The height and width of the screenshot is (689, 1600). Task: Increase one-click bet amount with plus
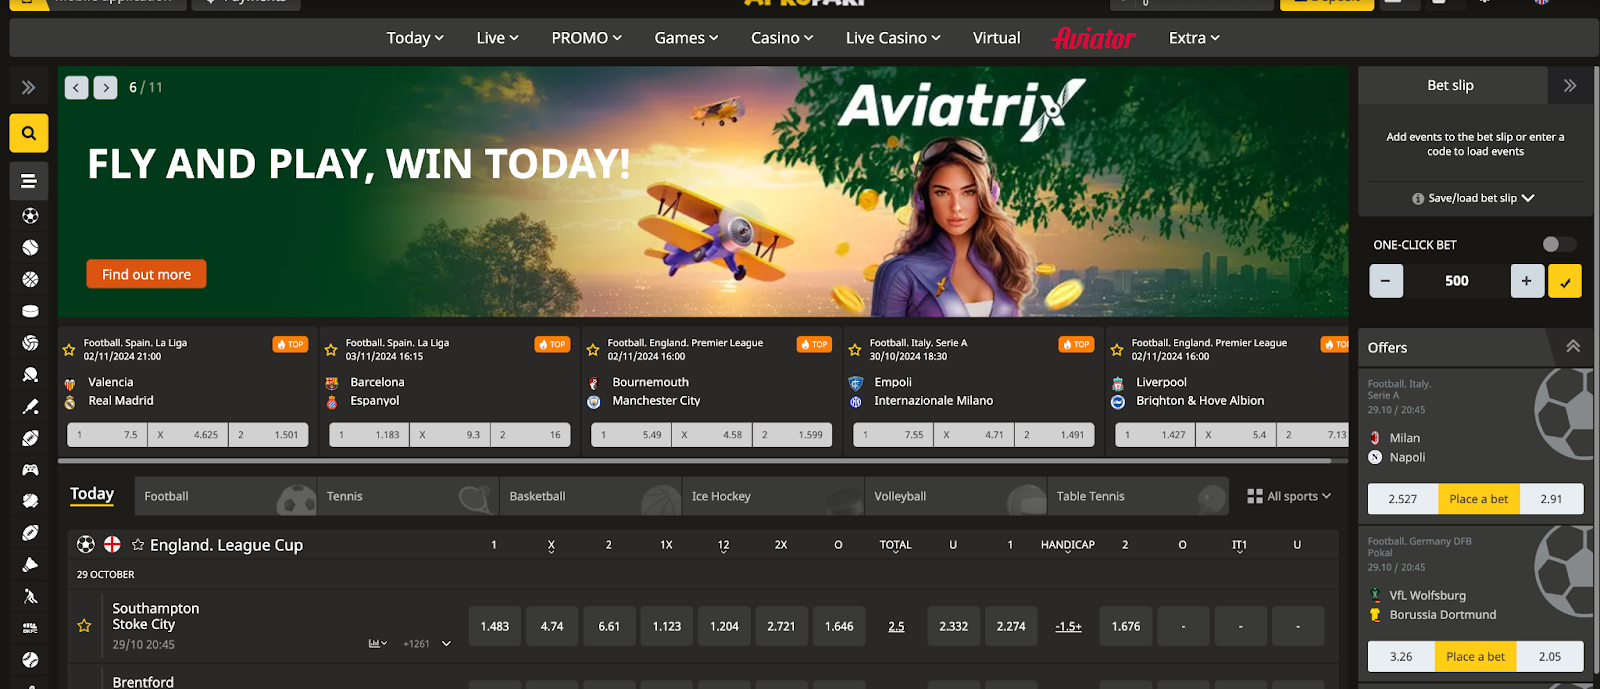1526,281
